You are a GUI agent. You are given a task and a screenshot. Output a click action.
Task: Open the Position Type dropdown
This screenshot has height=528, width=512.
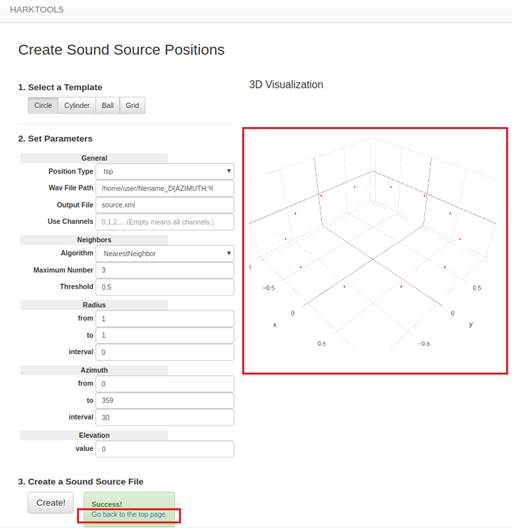165,171
